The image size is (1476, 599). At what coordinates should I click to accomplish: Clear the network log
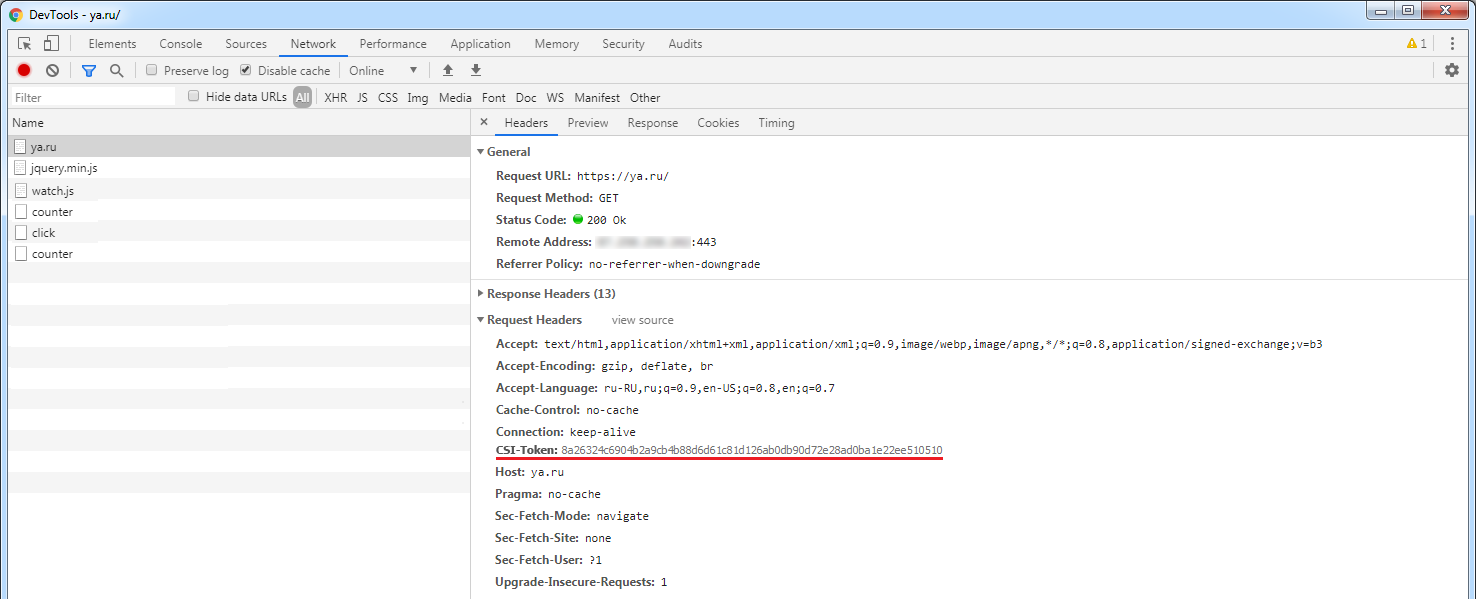52,70
